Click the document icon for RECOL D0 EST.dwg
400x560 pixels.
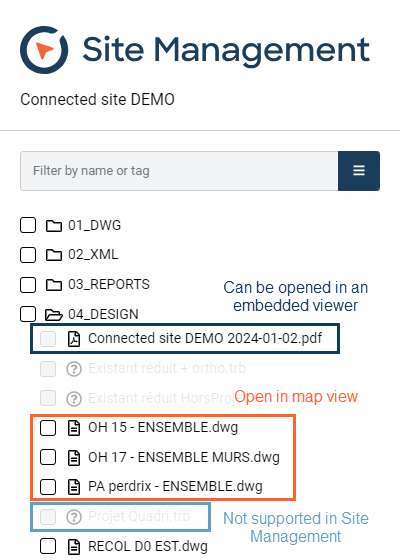pyautogui.click(x=74, y=546)
